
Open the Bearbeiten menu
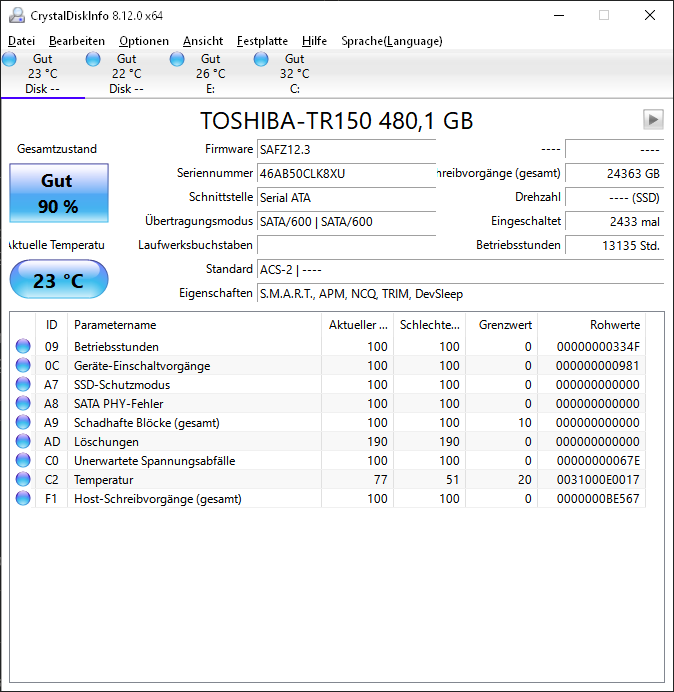[x=77, y=41]
